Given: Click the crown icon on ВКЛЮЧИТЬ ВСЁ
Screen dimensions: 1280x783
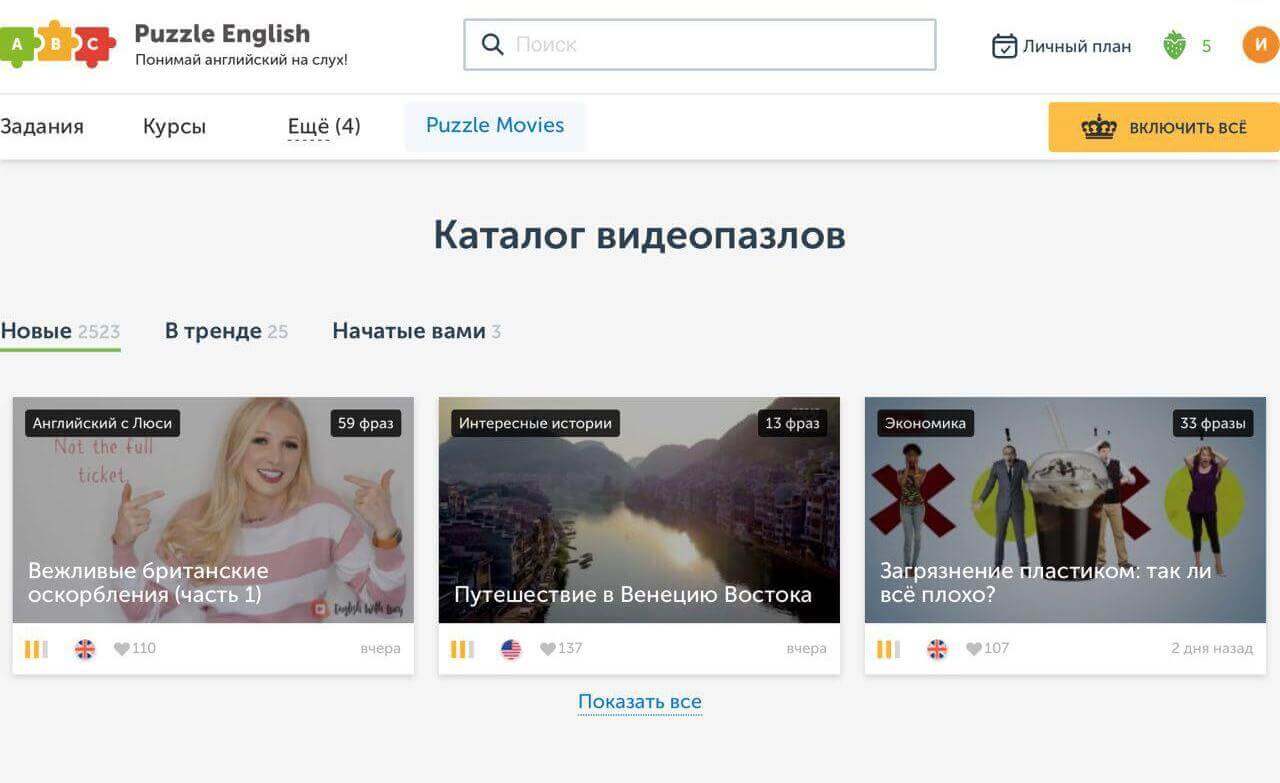Looking at the screenshot, I should (1101, 127).
